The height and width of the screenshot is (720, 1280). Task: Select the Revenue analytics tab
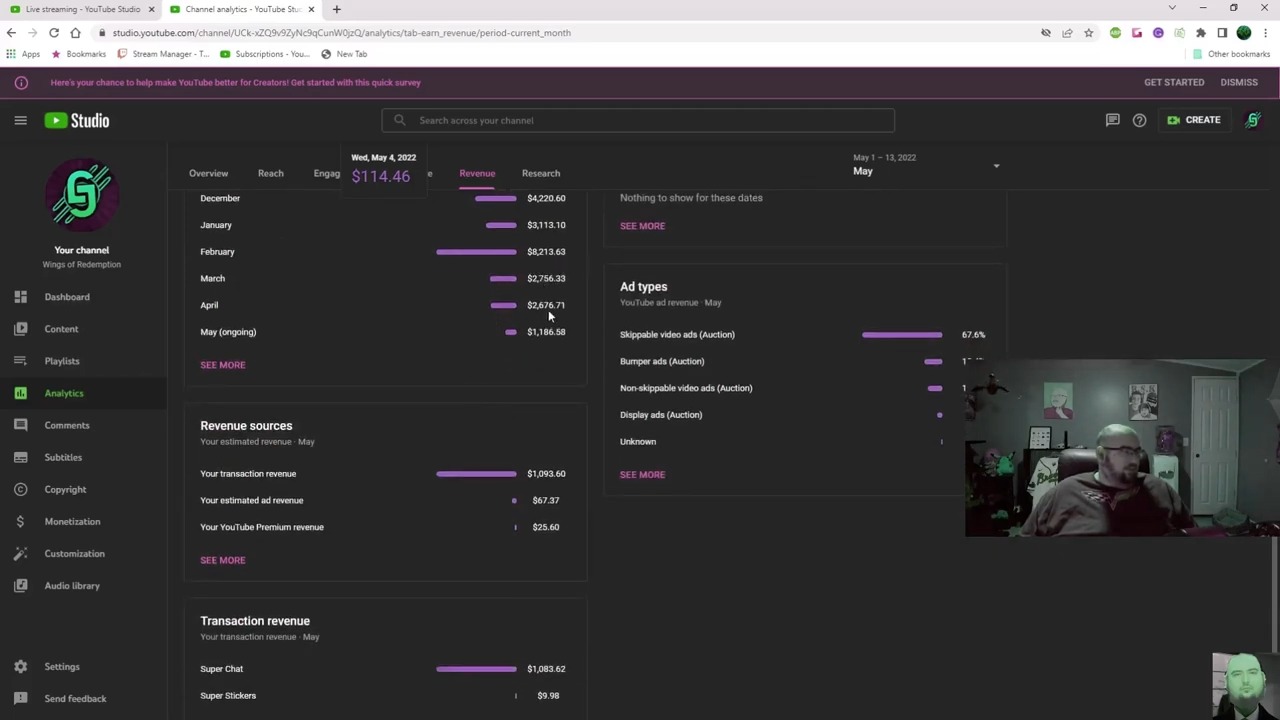coord(477,173)
